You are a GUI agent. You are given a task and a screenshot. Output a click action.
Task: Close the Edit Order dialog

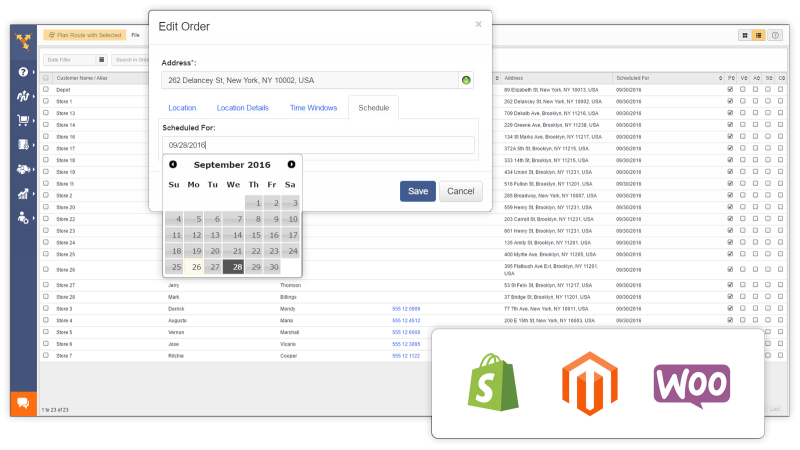tap(478, 24)
